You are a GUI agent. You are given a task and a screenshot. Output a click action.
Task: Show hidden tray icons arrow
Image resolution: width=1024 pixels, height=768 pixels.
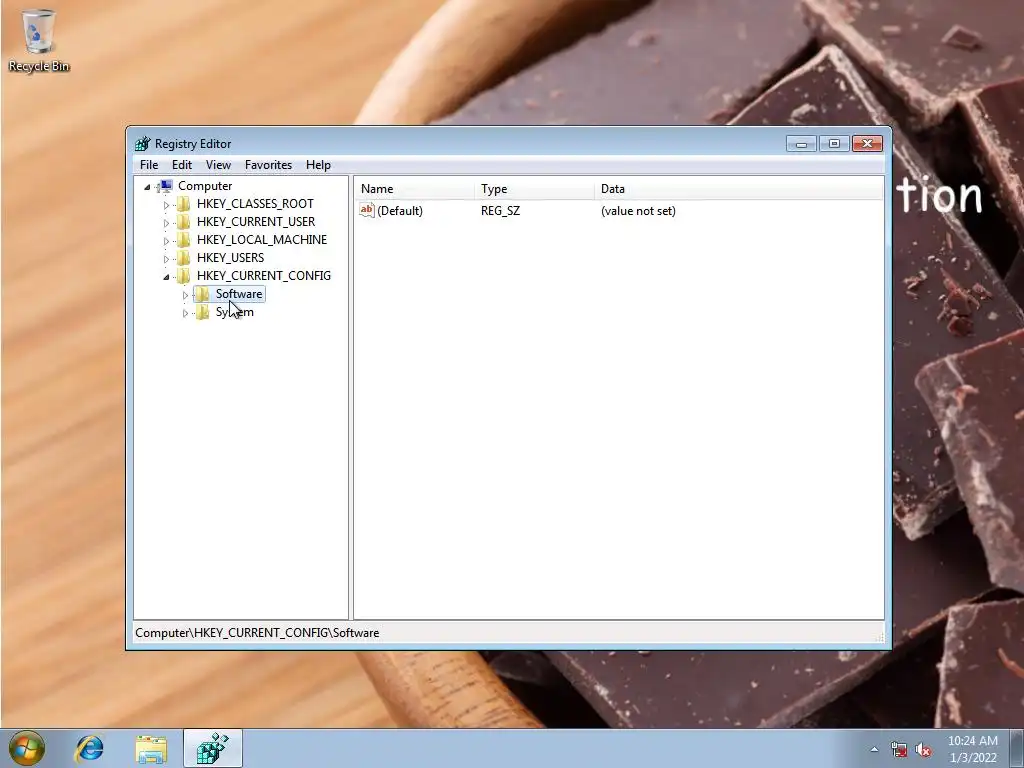(x=874, y=750)
